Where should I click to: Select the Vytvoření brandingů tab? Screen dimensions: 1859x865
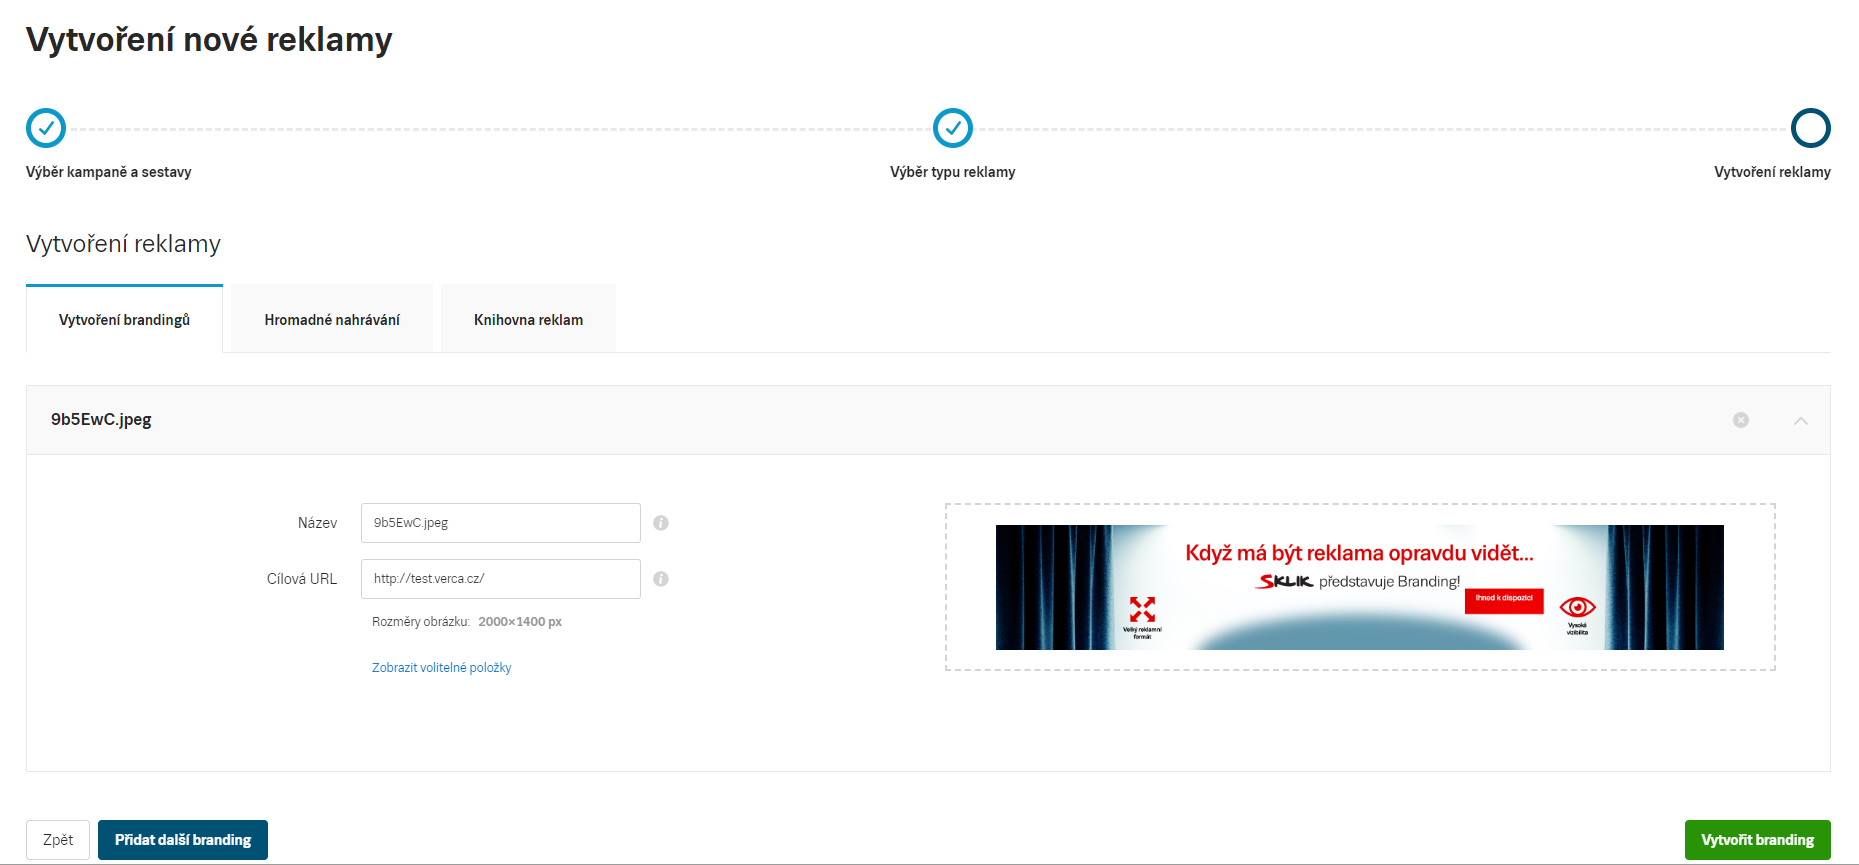point(124,320)
